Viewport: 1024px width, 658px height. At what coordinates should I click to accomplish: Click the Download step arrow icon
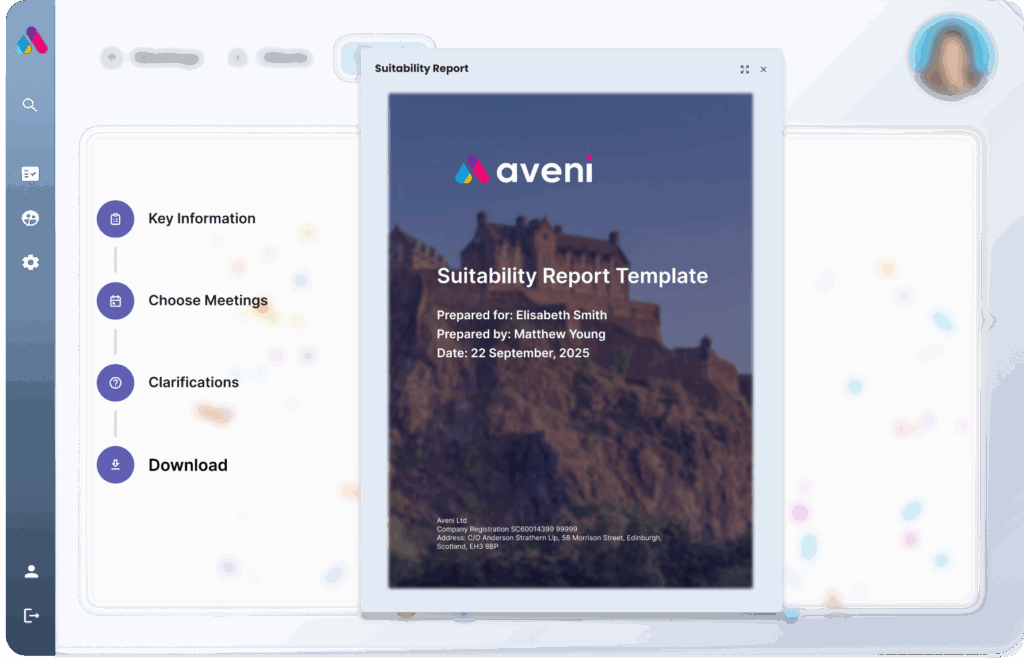[116, 465]
